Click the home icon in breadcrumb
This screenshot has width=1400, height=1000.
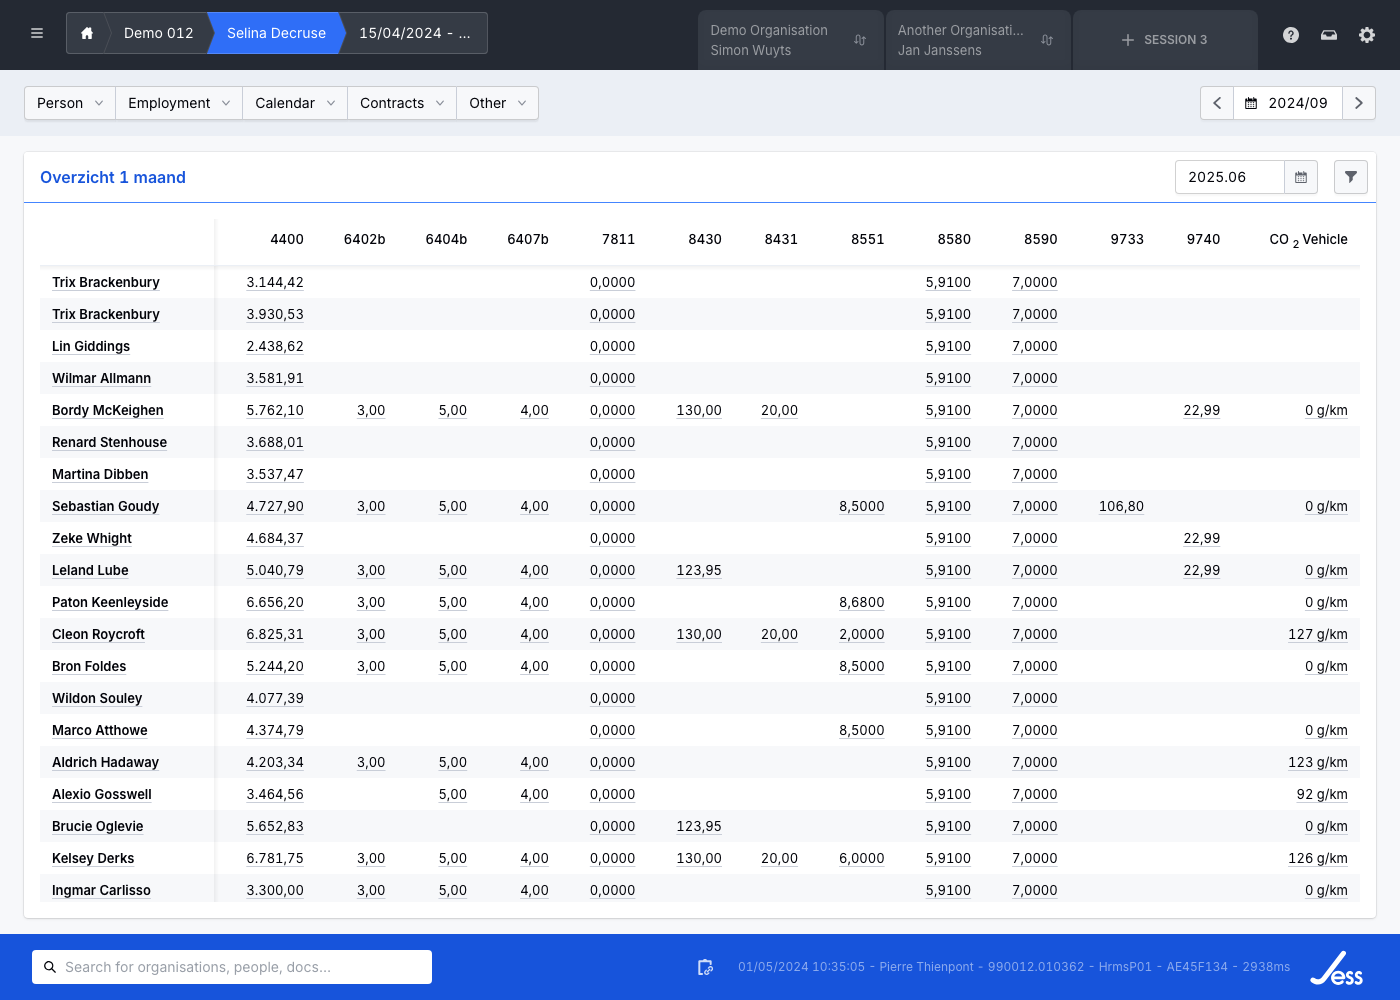(x=87, y=33)
